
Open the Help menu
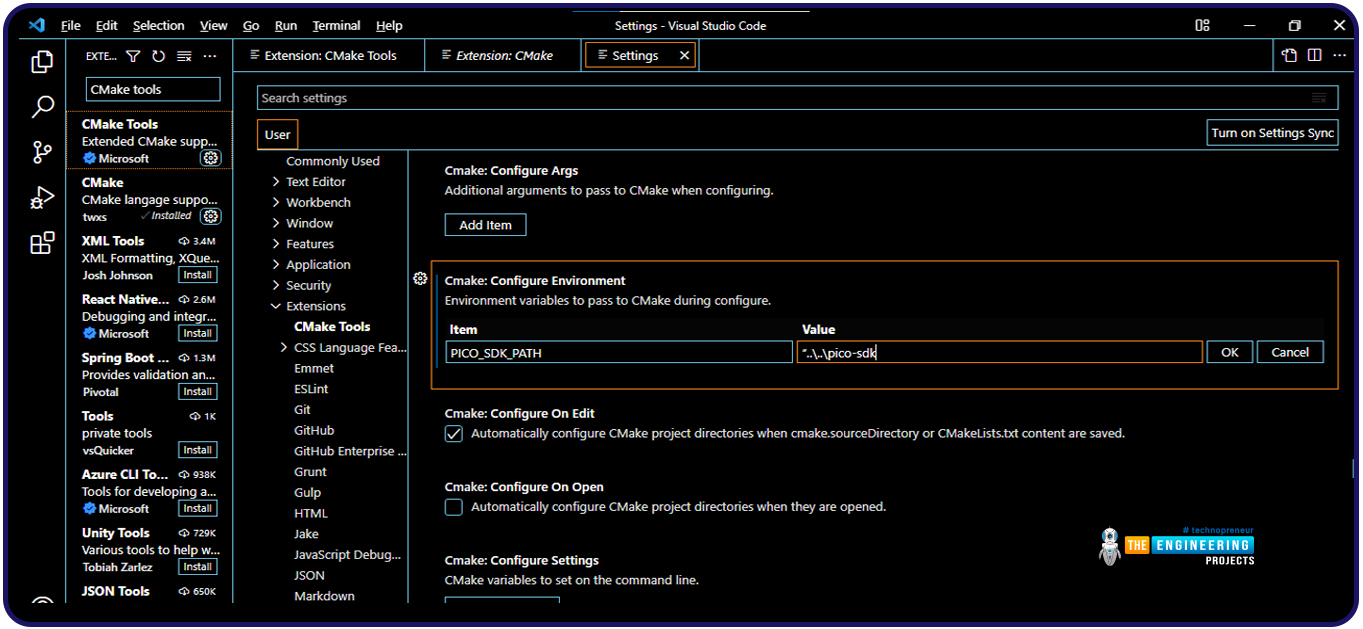click(x=389, y=25)
